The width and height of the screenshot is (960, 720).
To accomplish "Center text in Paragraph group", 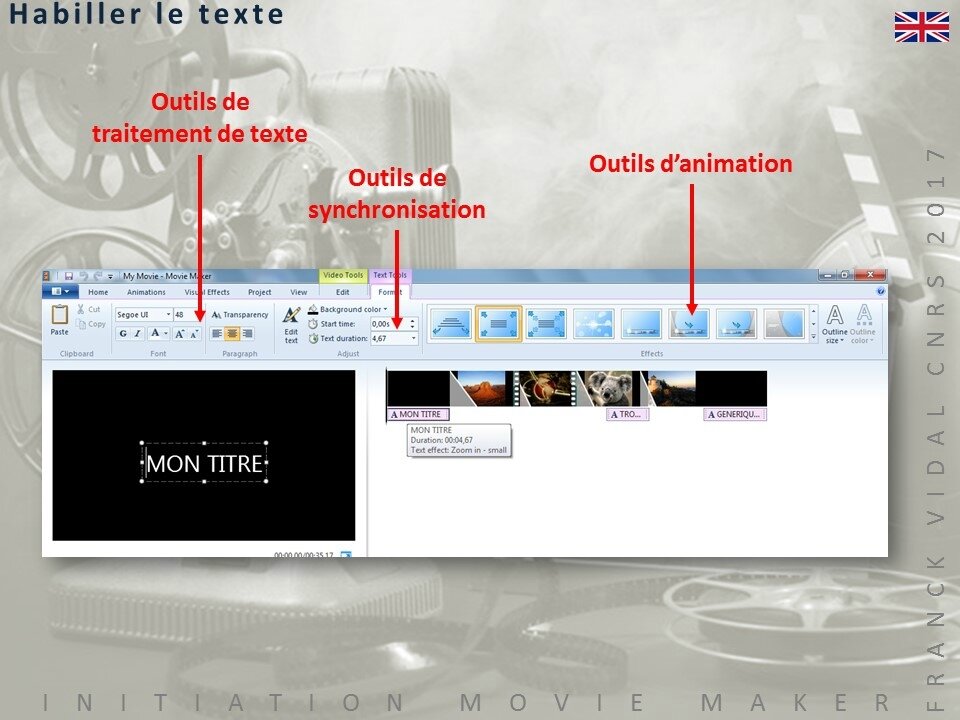I will pyautogui.click(x=232, y=334).
